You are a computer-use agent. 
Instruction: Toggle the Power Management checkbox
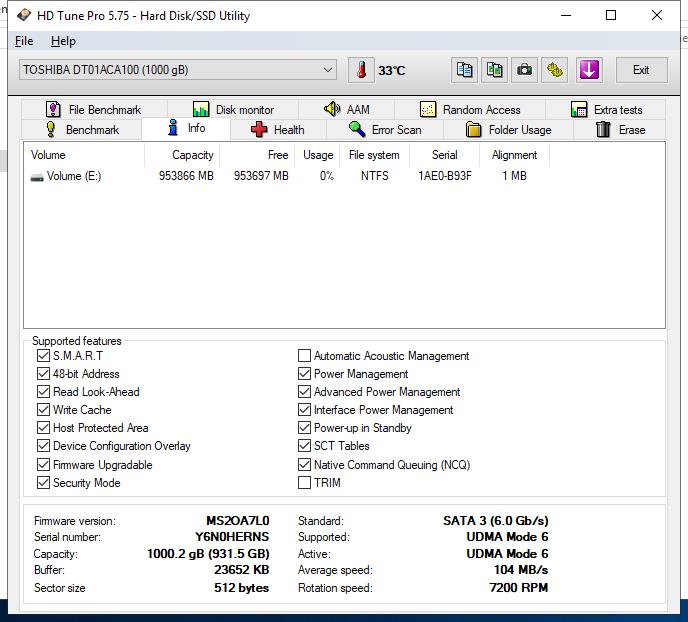304,373
